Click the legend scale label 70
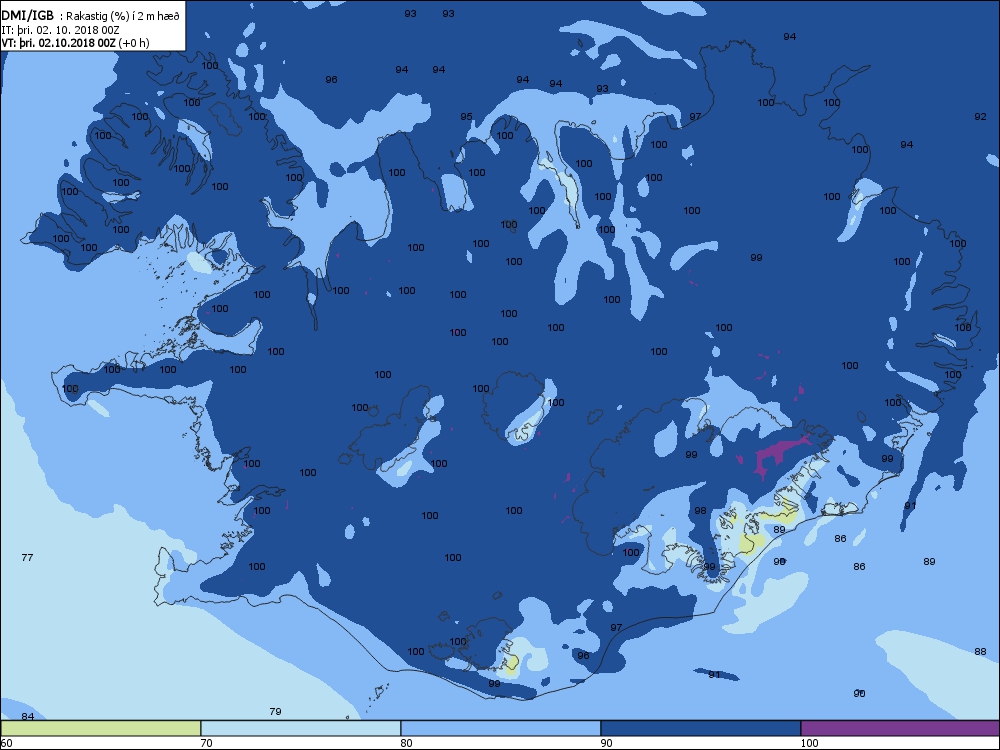1000x750 pixels. tap(207, 743)
